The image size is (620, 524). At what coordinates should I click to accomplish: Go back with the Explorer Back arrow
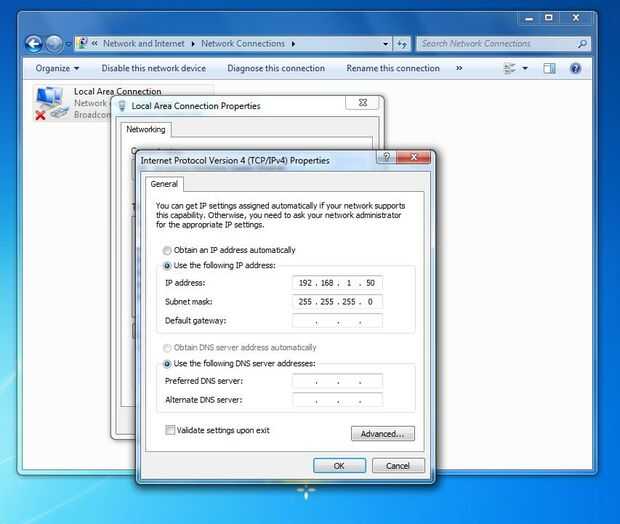click(x=34, y=44)
